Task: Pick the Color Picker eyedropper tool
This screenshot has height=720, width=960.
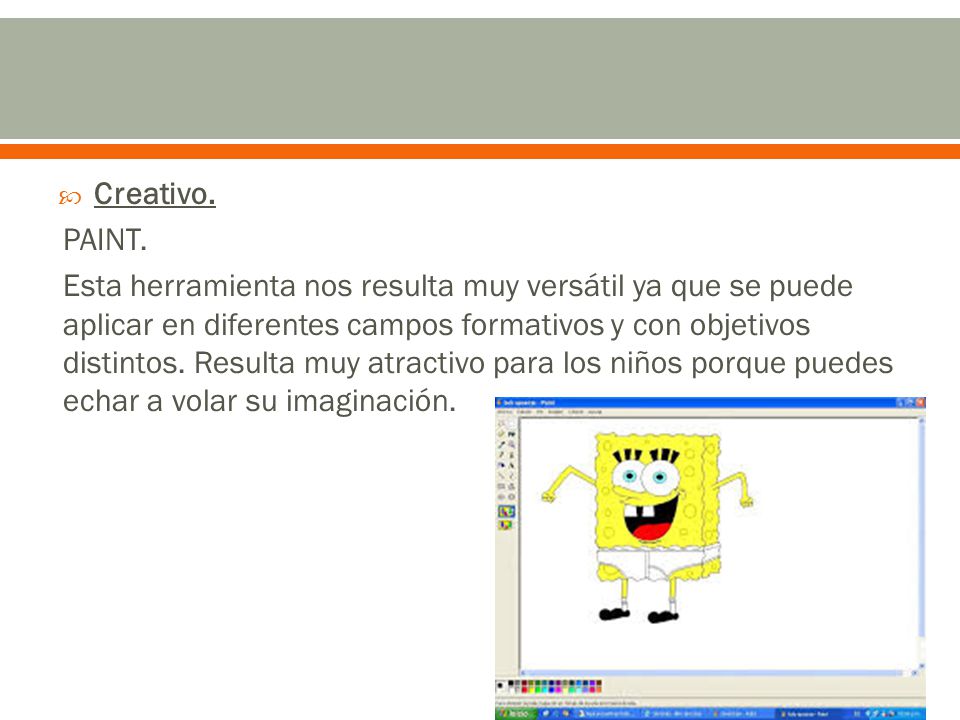Action: pos(501,444)
